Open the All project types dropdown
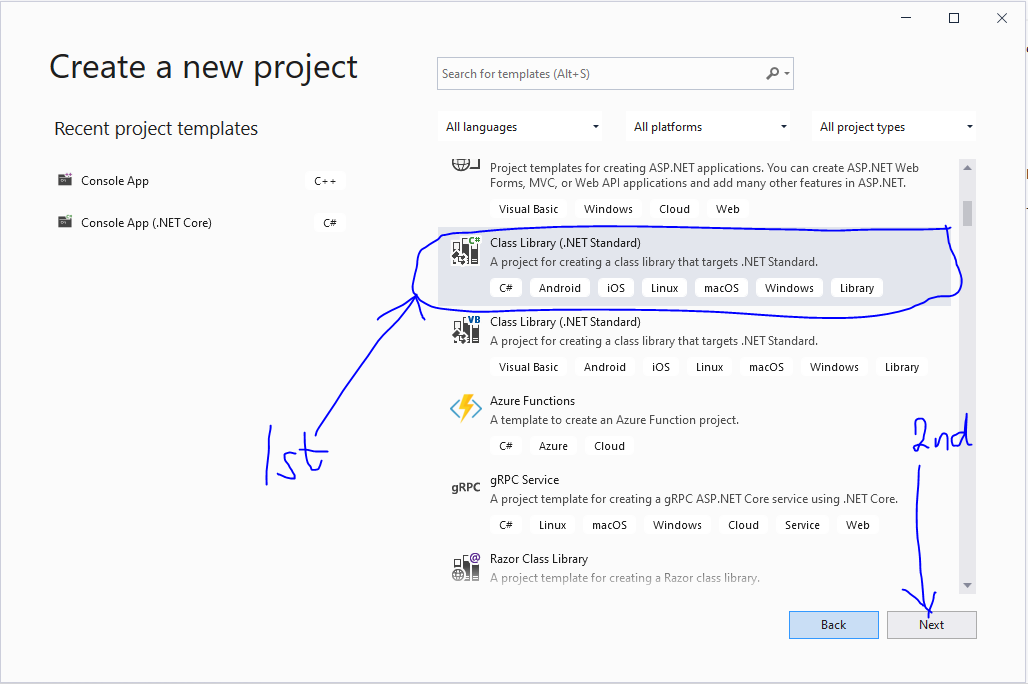Image resolution: width=1028 pixels, height=684 pixels. coord(894,127)
